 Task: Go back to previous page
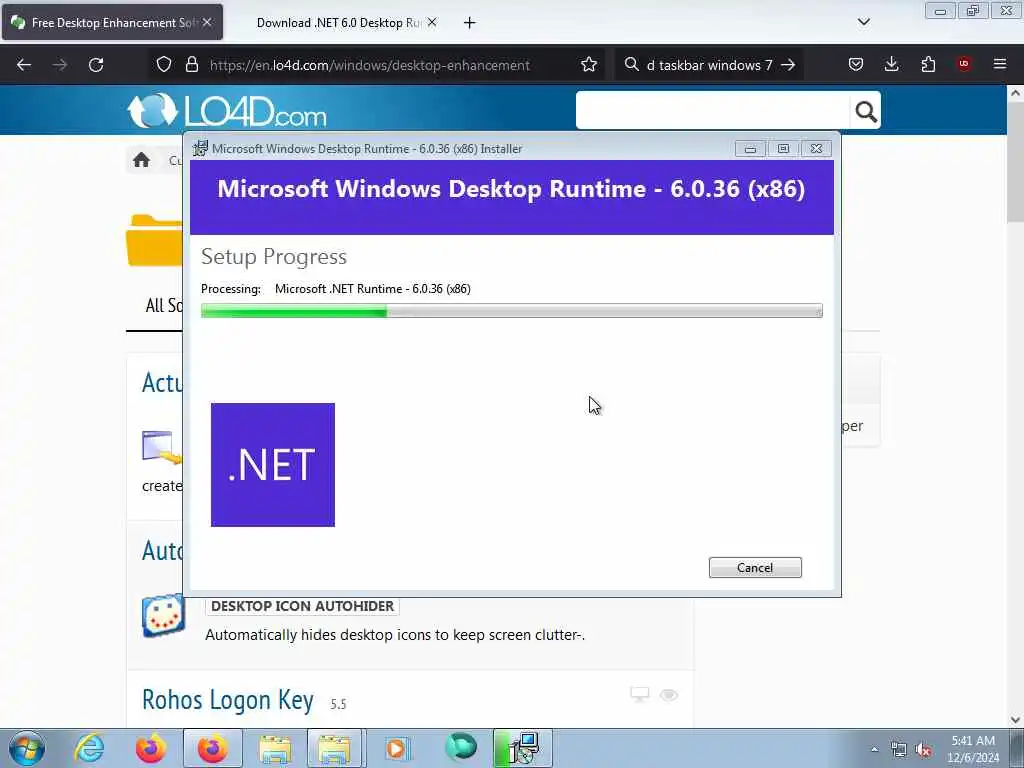pyautogui.click(x=24, y=65)
